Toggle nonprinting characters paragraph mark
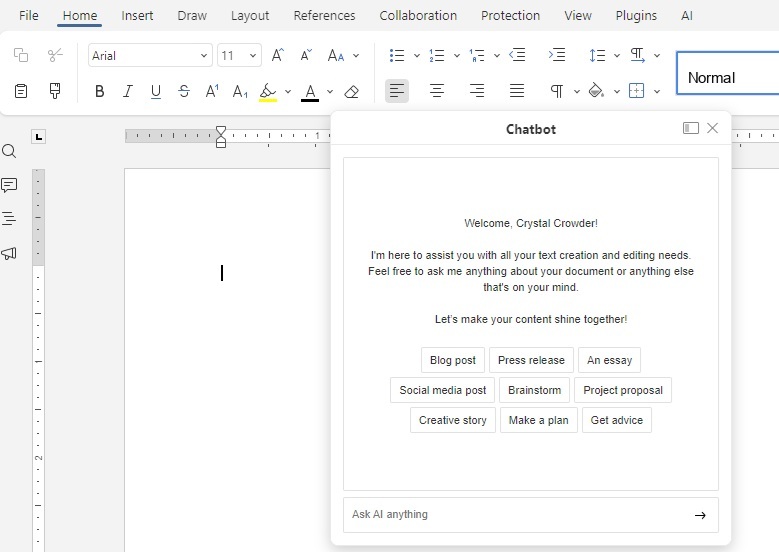The height and width of the screenshot is (552, 779). coord(557,91)
